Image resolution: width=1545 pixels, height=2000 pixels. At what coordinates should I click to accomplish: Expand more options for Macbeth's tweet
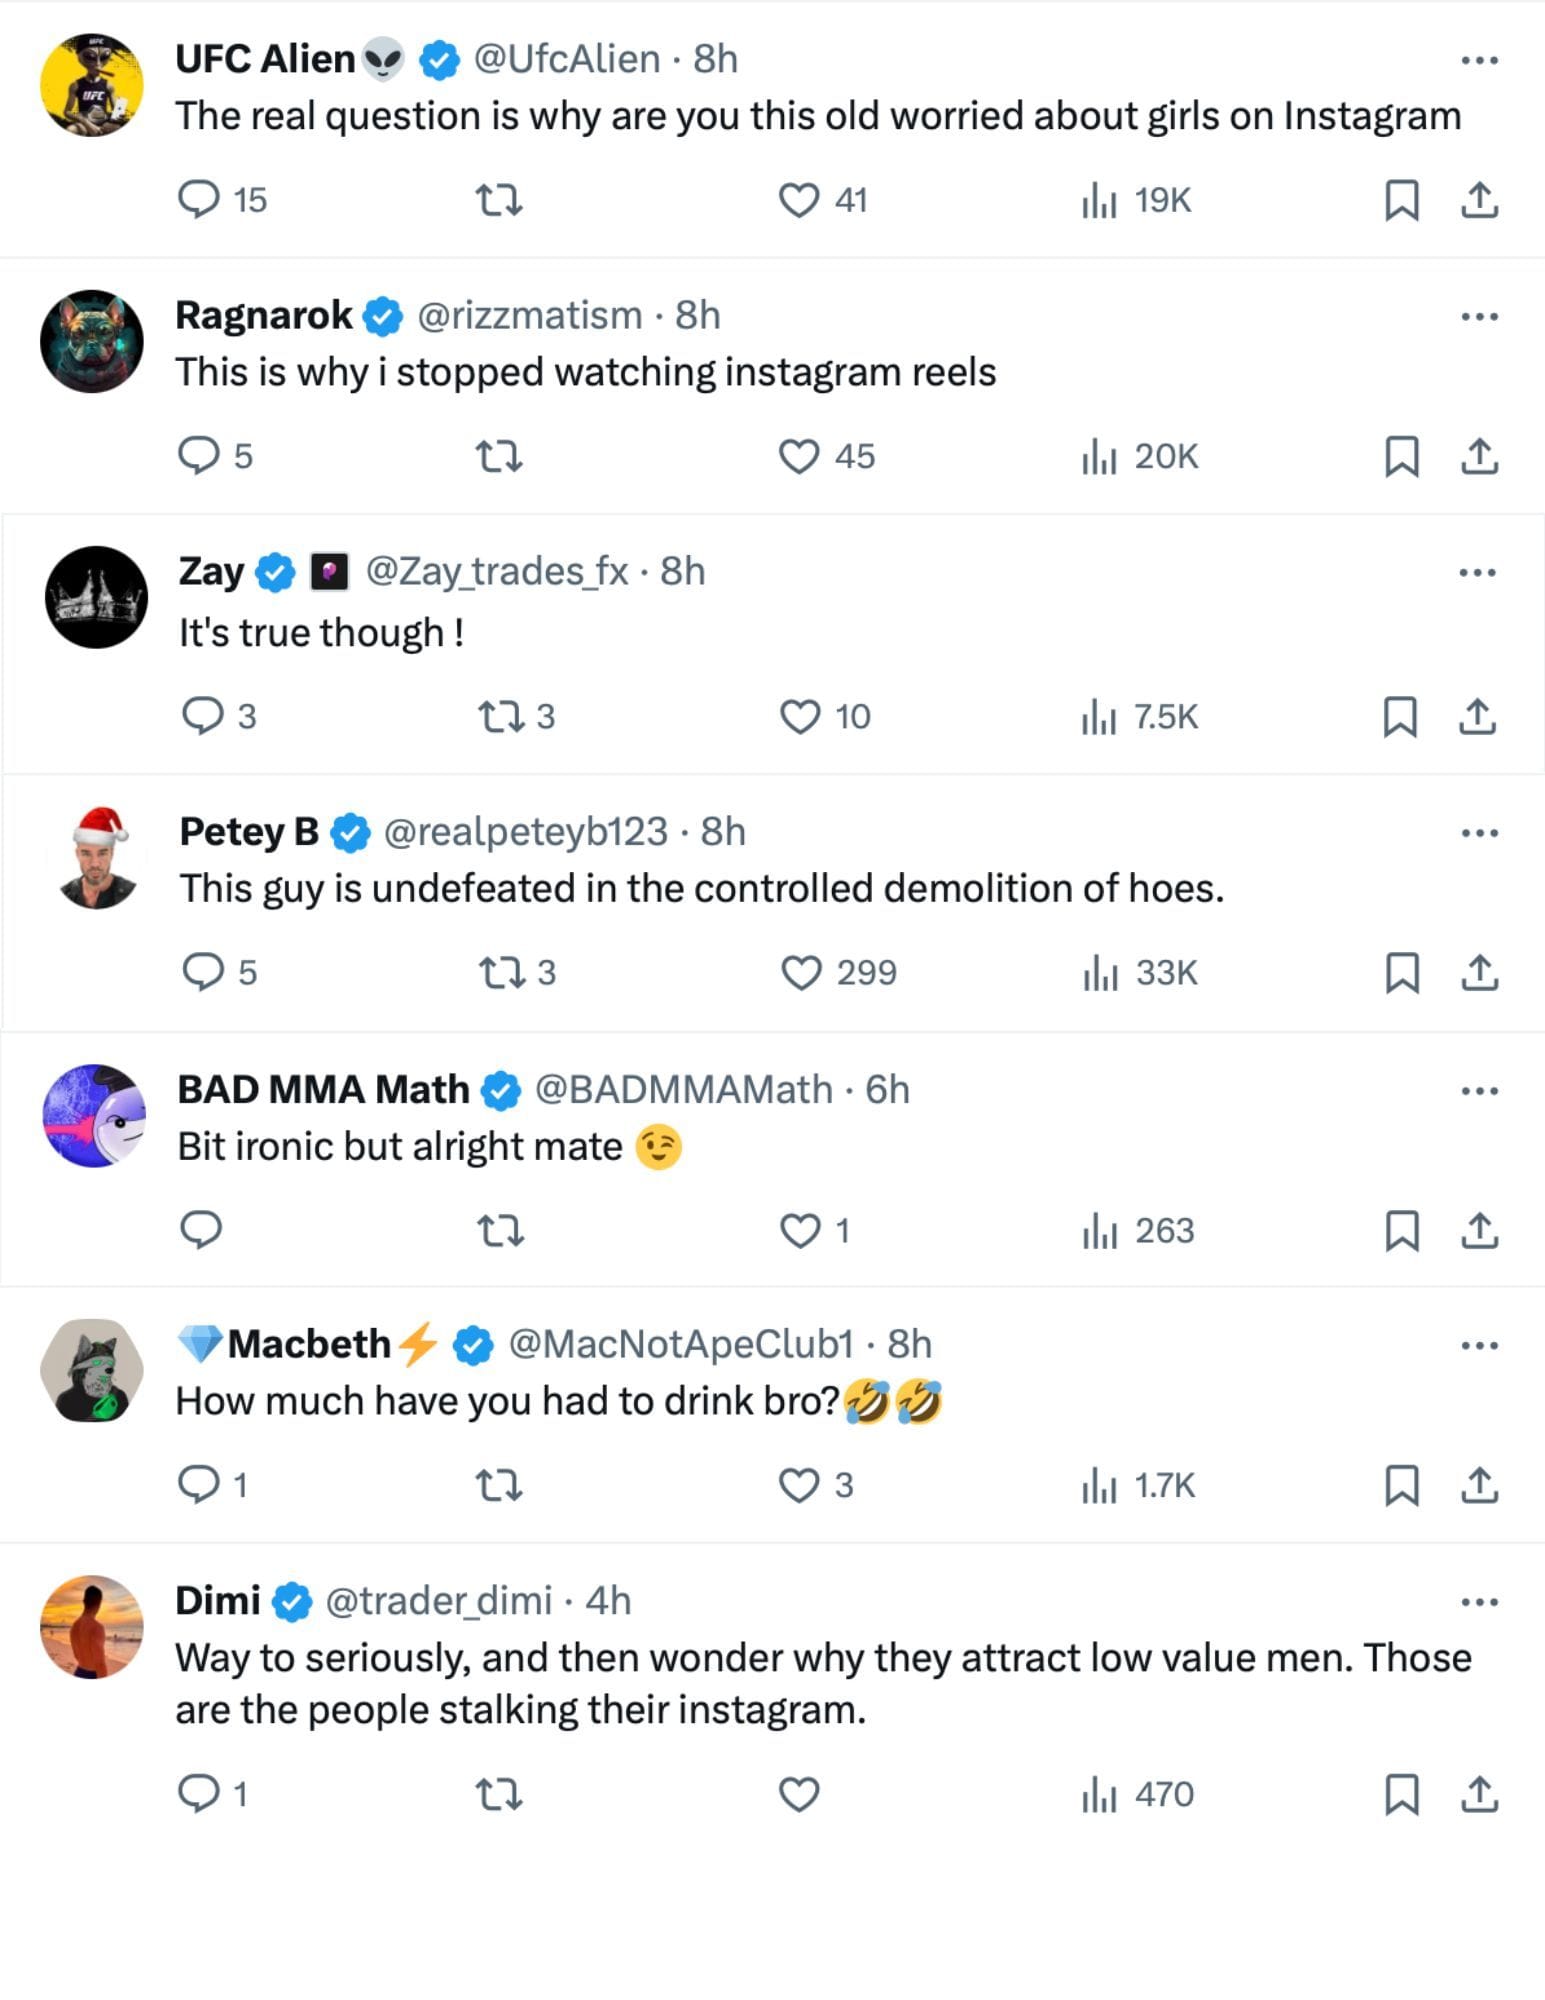pyautogui.click(x=1479, y=1345)
